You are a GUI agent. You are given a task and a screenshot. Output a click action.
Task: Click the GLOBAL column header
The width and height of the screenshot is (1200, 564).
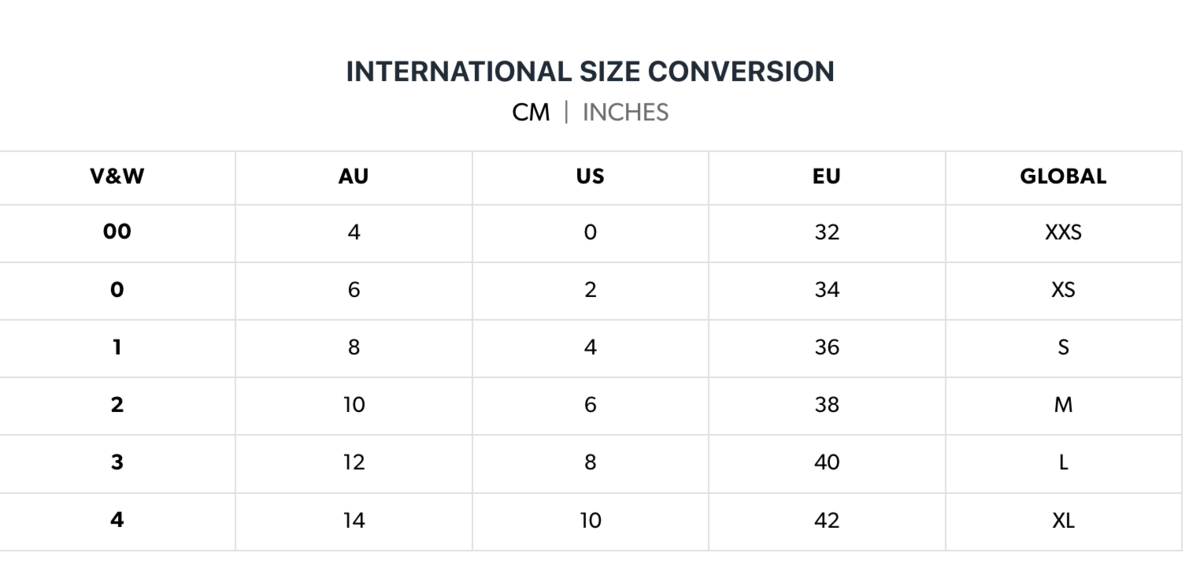(1063, 177)
